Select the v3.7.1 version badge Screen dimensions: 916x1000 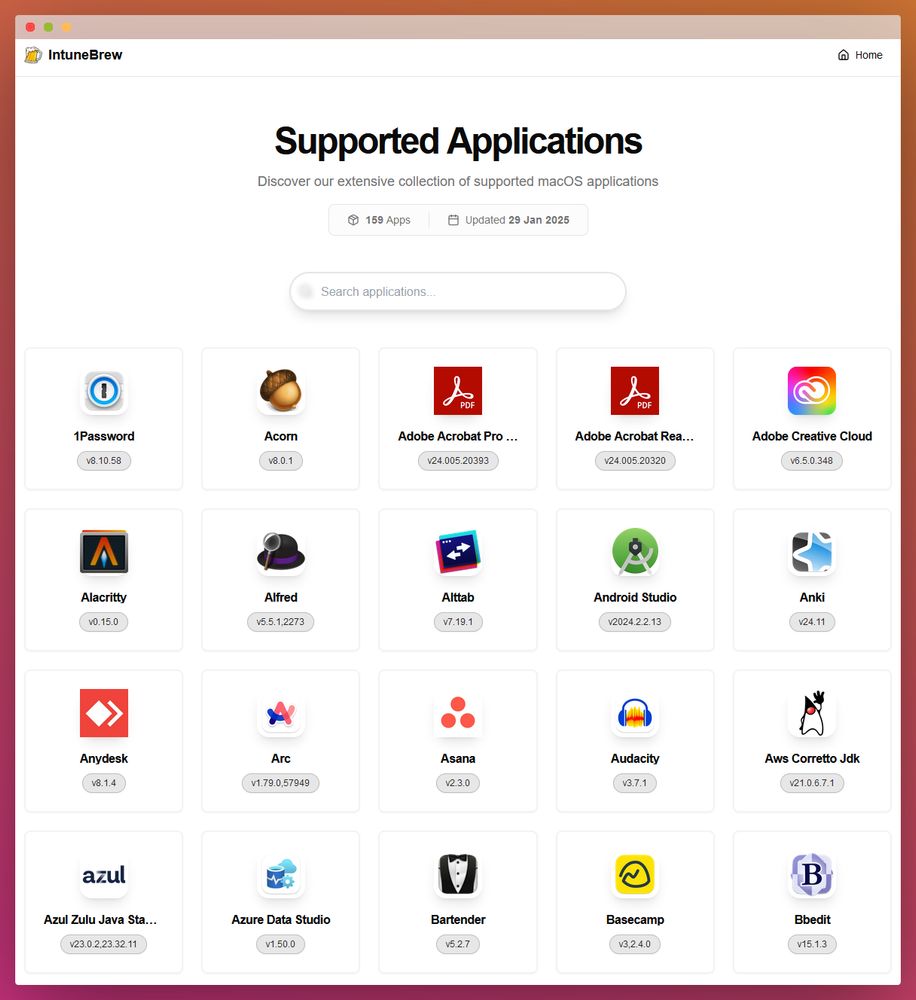(x=635, y=783)
